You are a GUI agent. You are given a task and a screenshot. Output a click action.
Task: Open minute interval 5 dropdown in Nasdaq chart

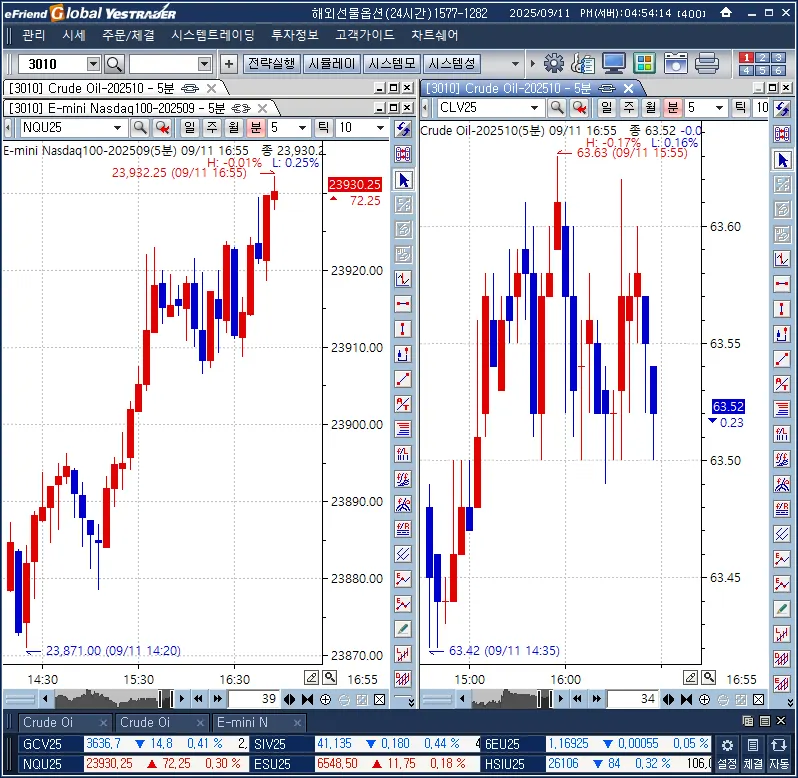coord(302,128)
